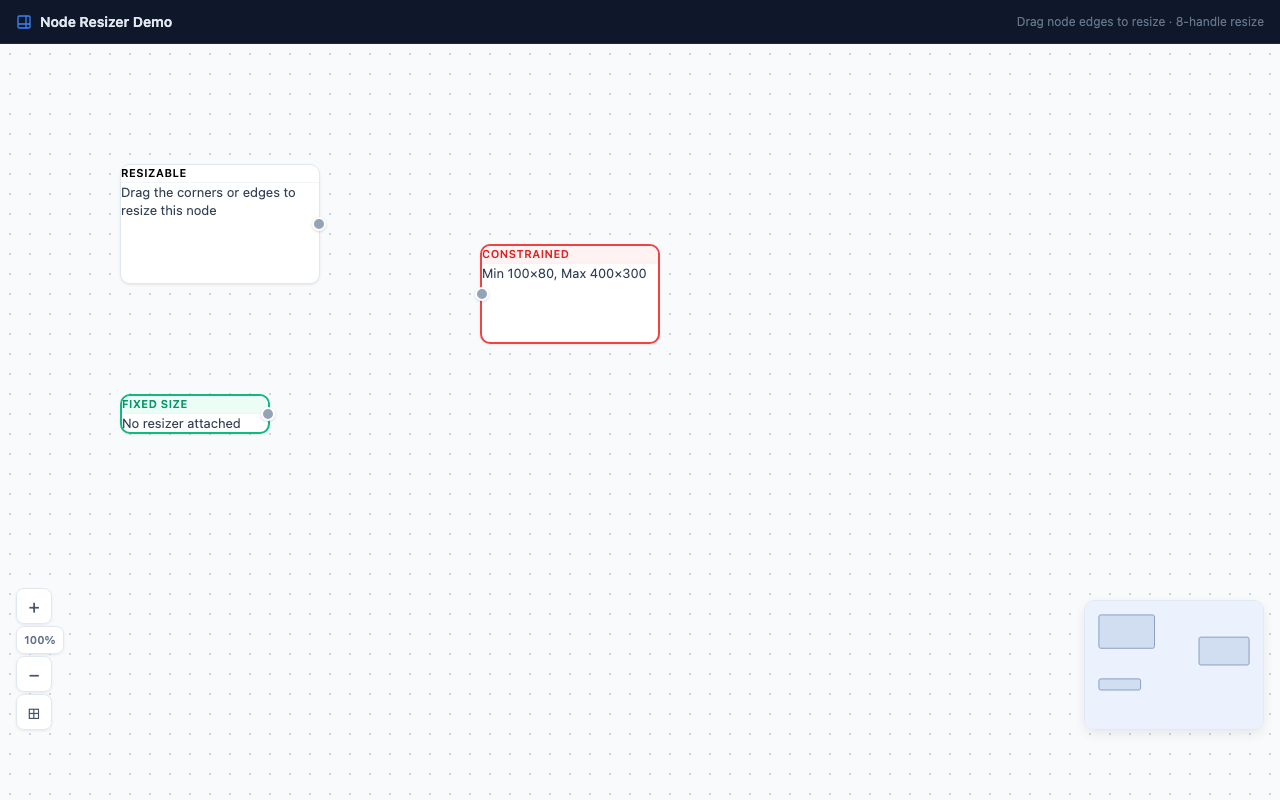
Task: Click the Constrained node rectangle in minimap
Action: 1224,651
